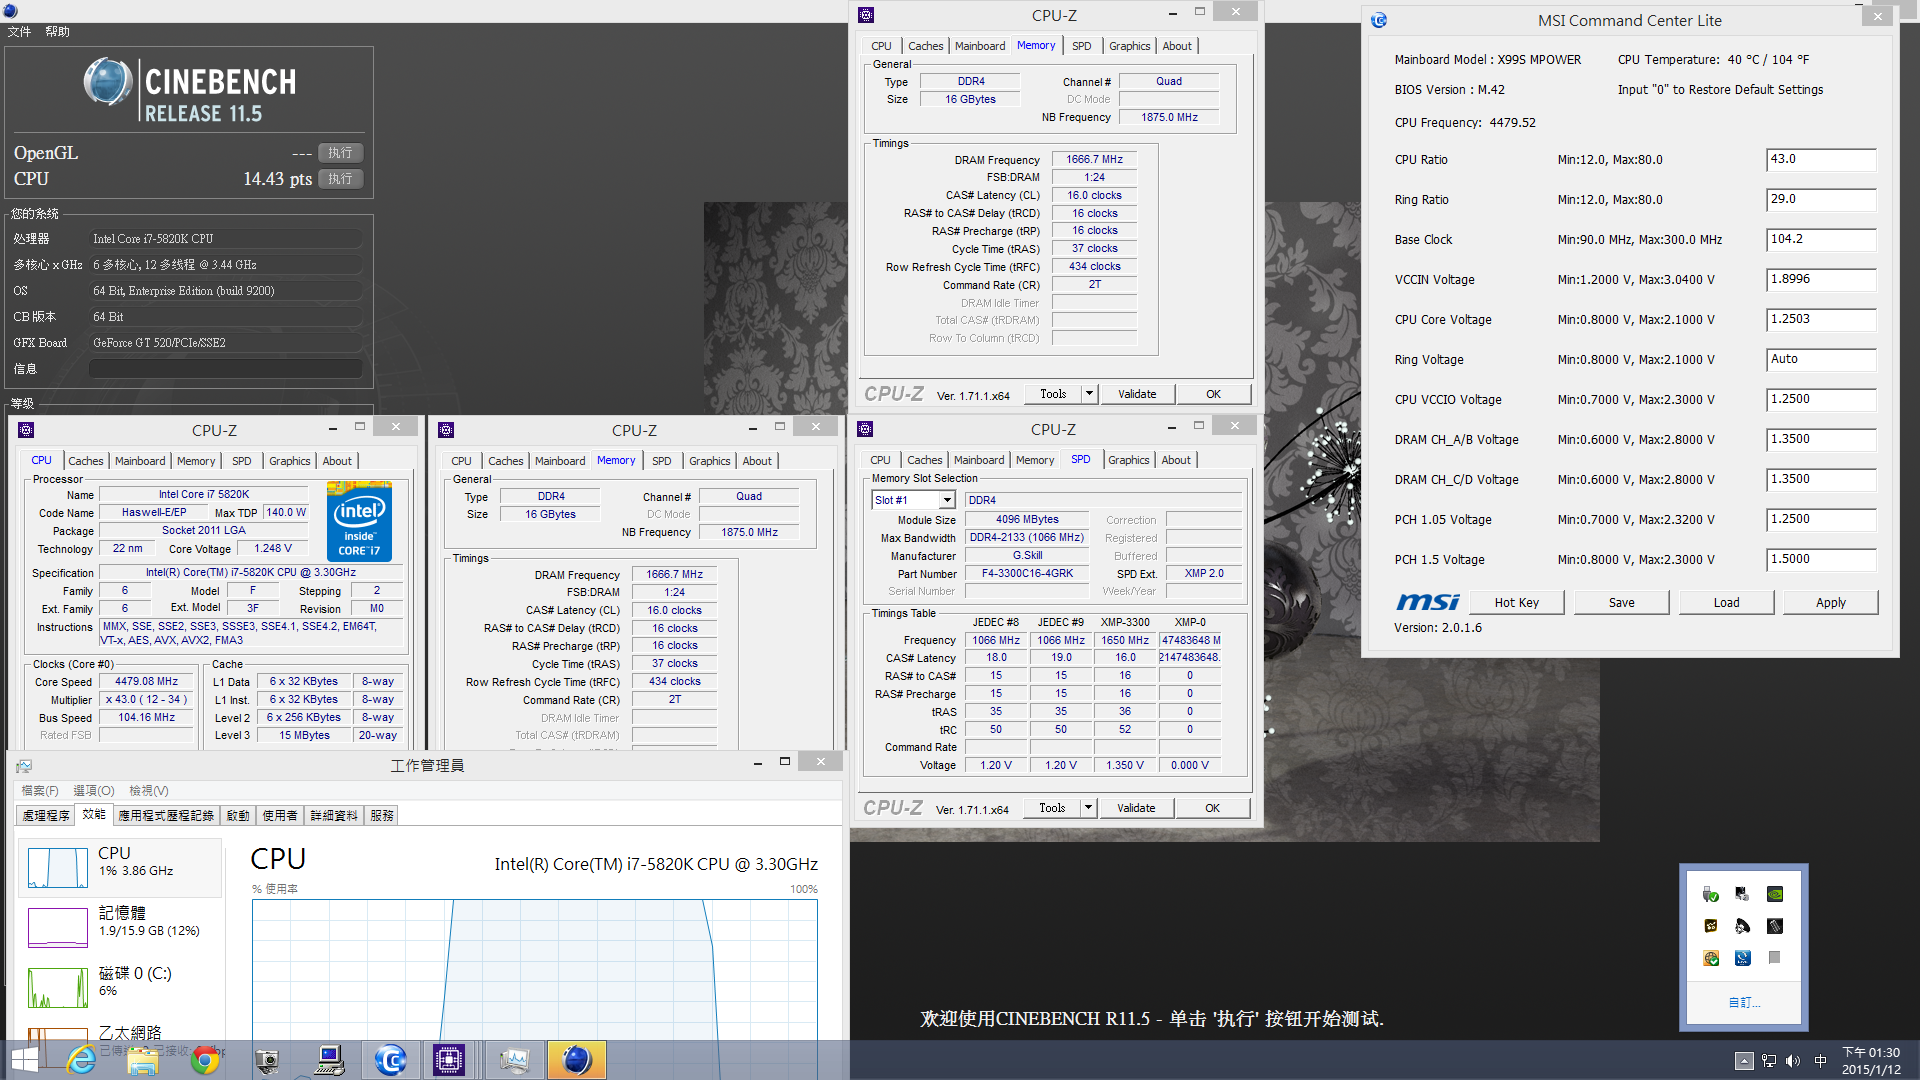Image resolution: width=1920 pixels, height=1080 pixels.
Task: Open the Windows Start button
Action: (24, 1060)
